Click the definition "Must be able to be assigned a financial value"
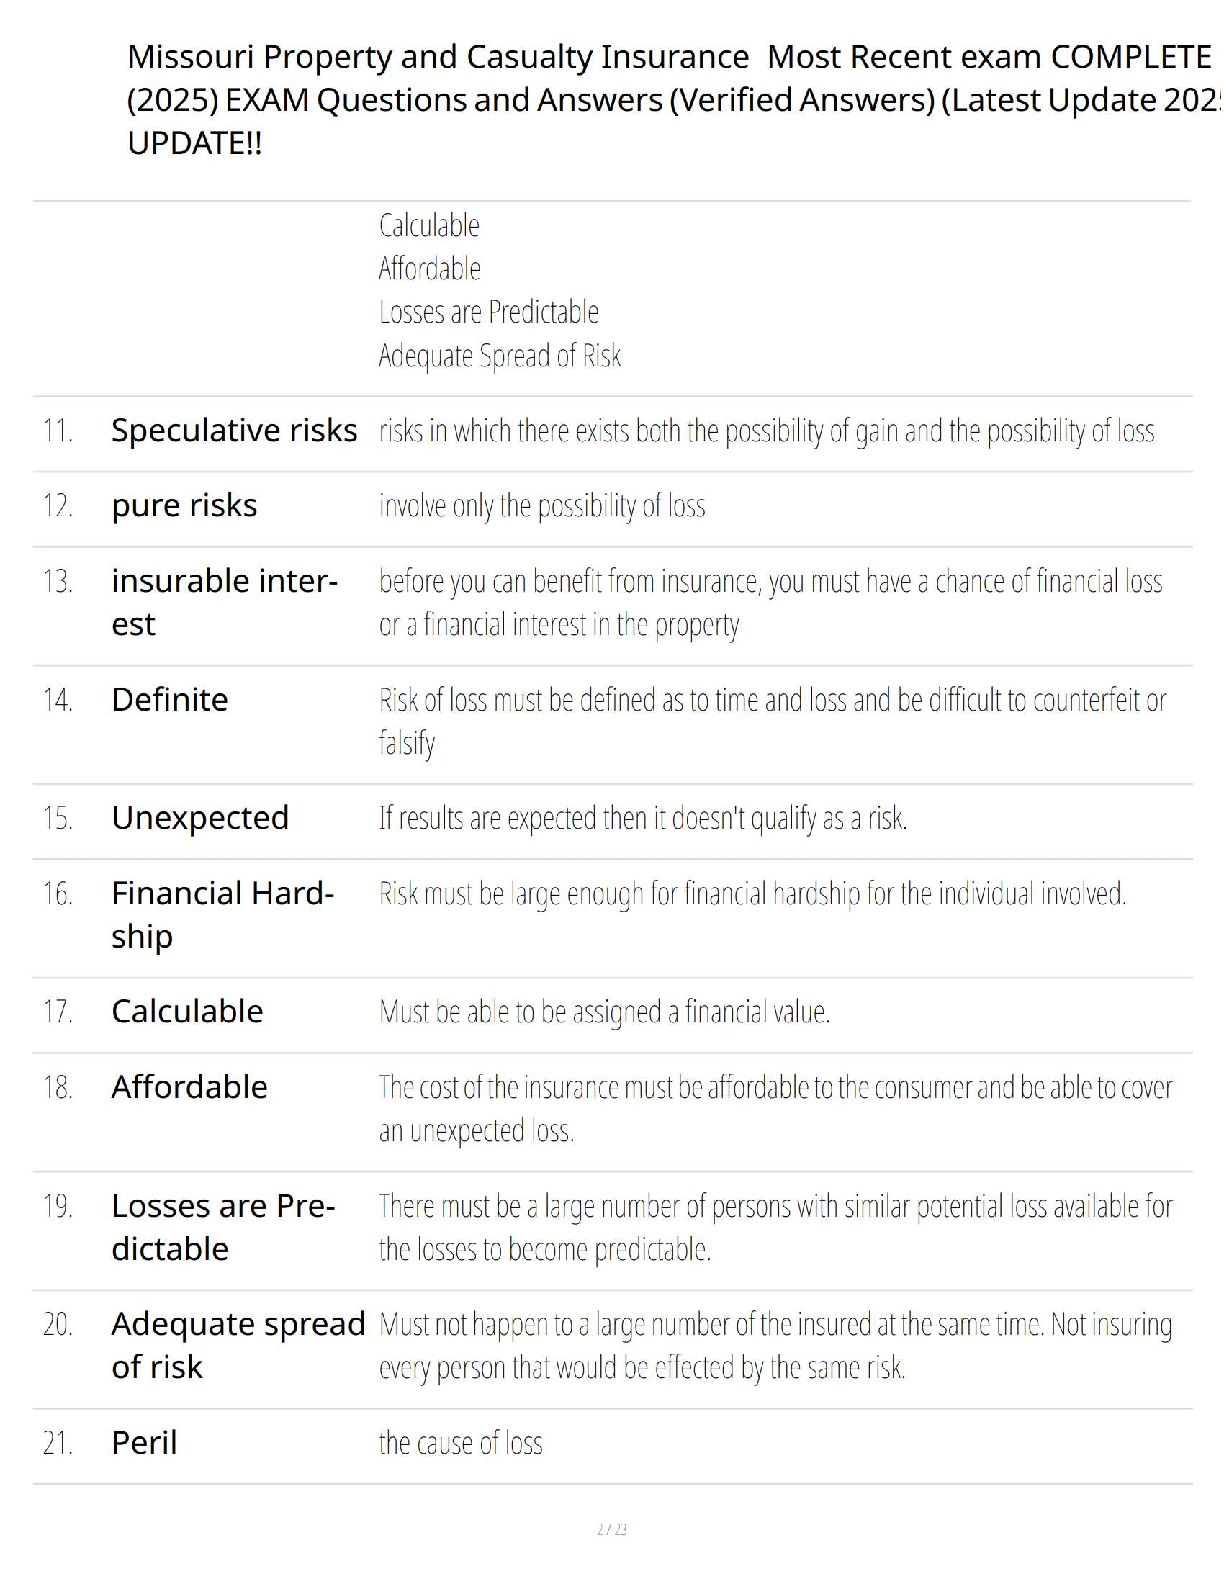This screenshot has width=1224, height=1584. [604, 1012]
